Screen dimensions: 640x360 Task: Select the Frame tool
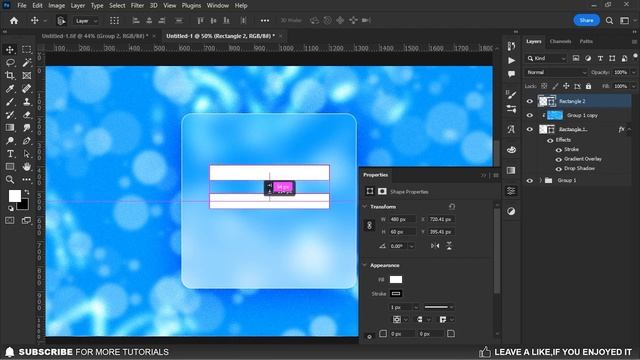[27, 76]
